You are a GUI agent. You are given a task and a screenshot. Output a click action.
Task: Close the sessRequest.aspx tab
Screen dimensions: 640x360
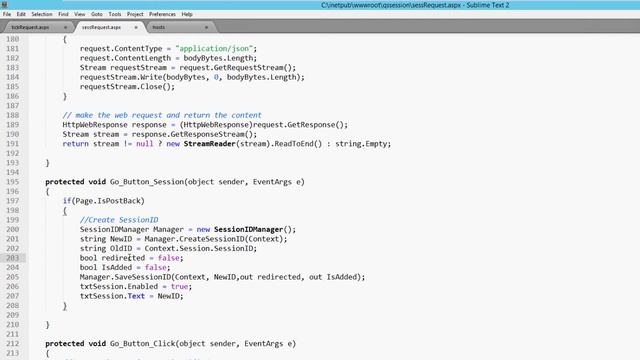point(136,27)
